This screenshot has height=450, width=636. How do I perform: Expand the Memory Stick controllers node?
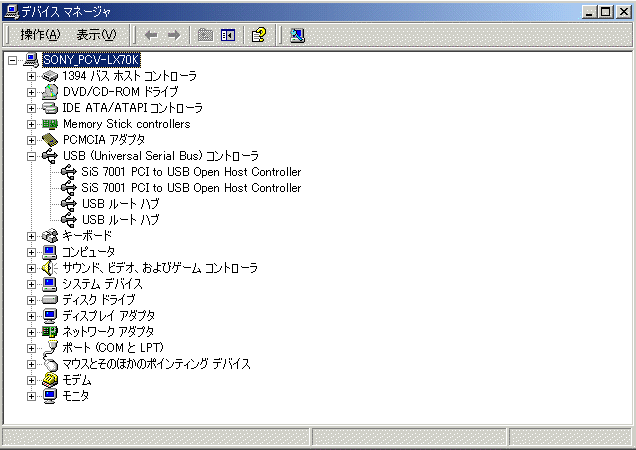click(31, 124)
